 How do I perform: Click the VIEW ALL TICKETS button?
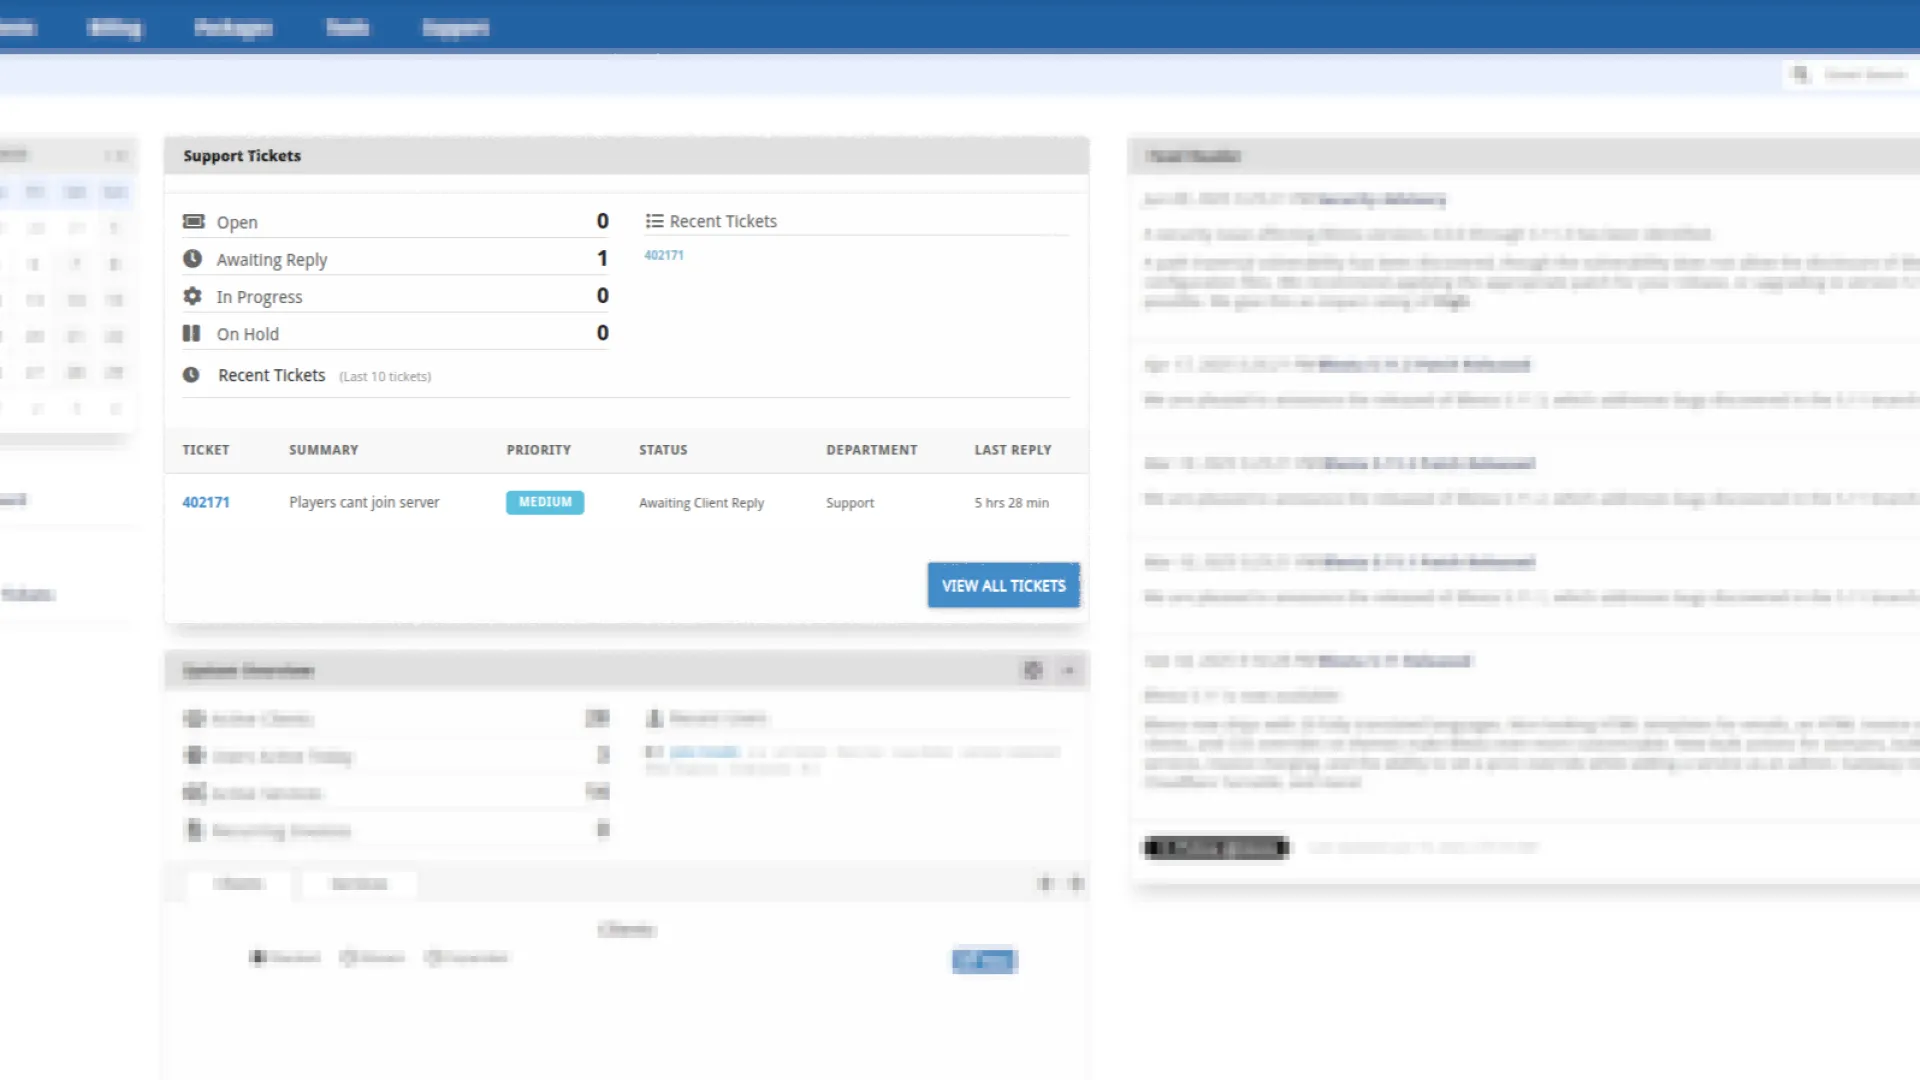pyautogui.click(x=1003, y=585)
